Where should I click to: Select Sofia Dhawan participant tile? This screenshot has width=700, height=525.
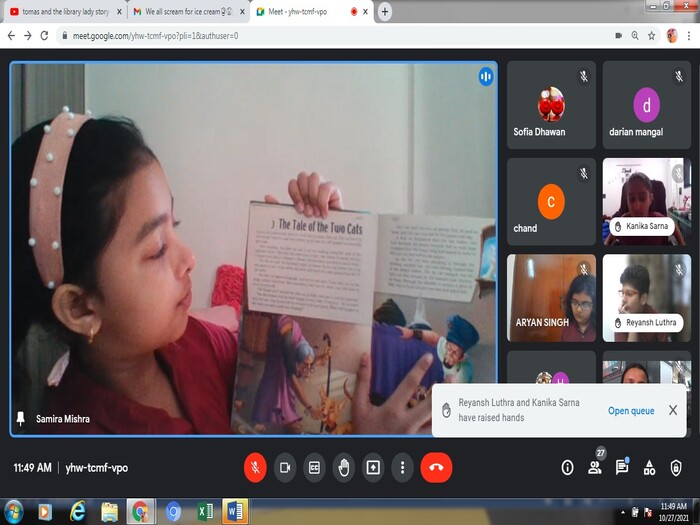(551, 105)
